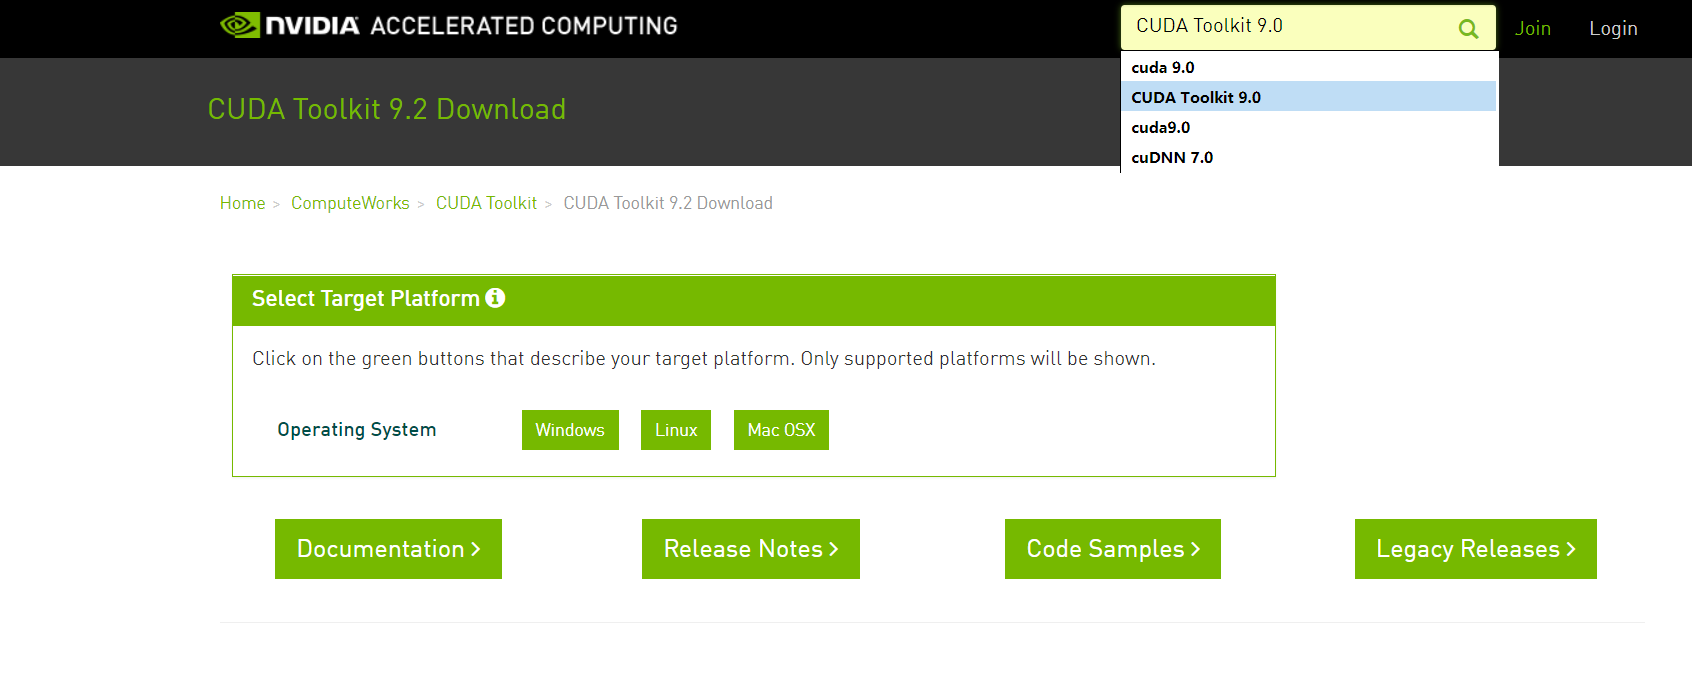
Task: Focus the search box containing CUDA Toolkit 9.0
Action: (x=1308, y=27)
